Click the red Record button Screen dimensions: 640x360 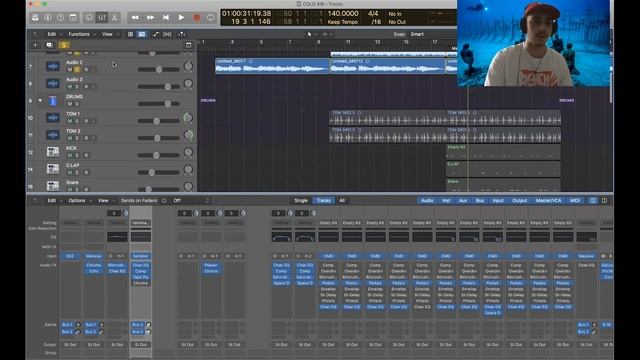(196, 18)
